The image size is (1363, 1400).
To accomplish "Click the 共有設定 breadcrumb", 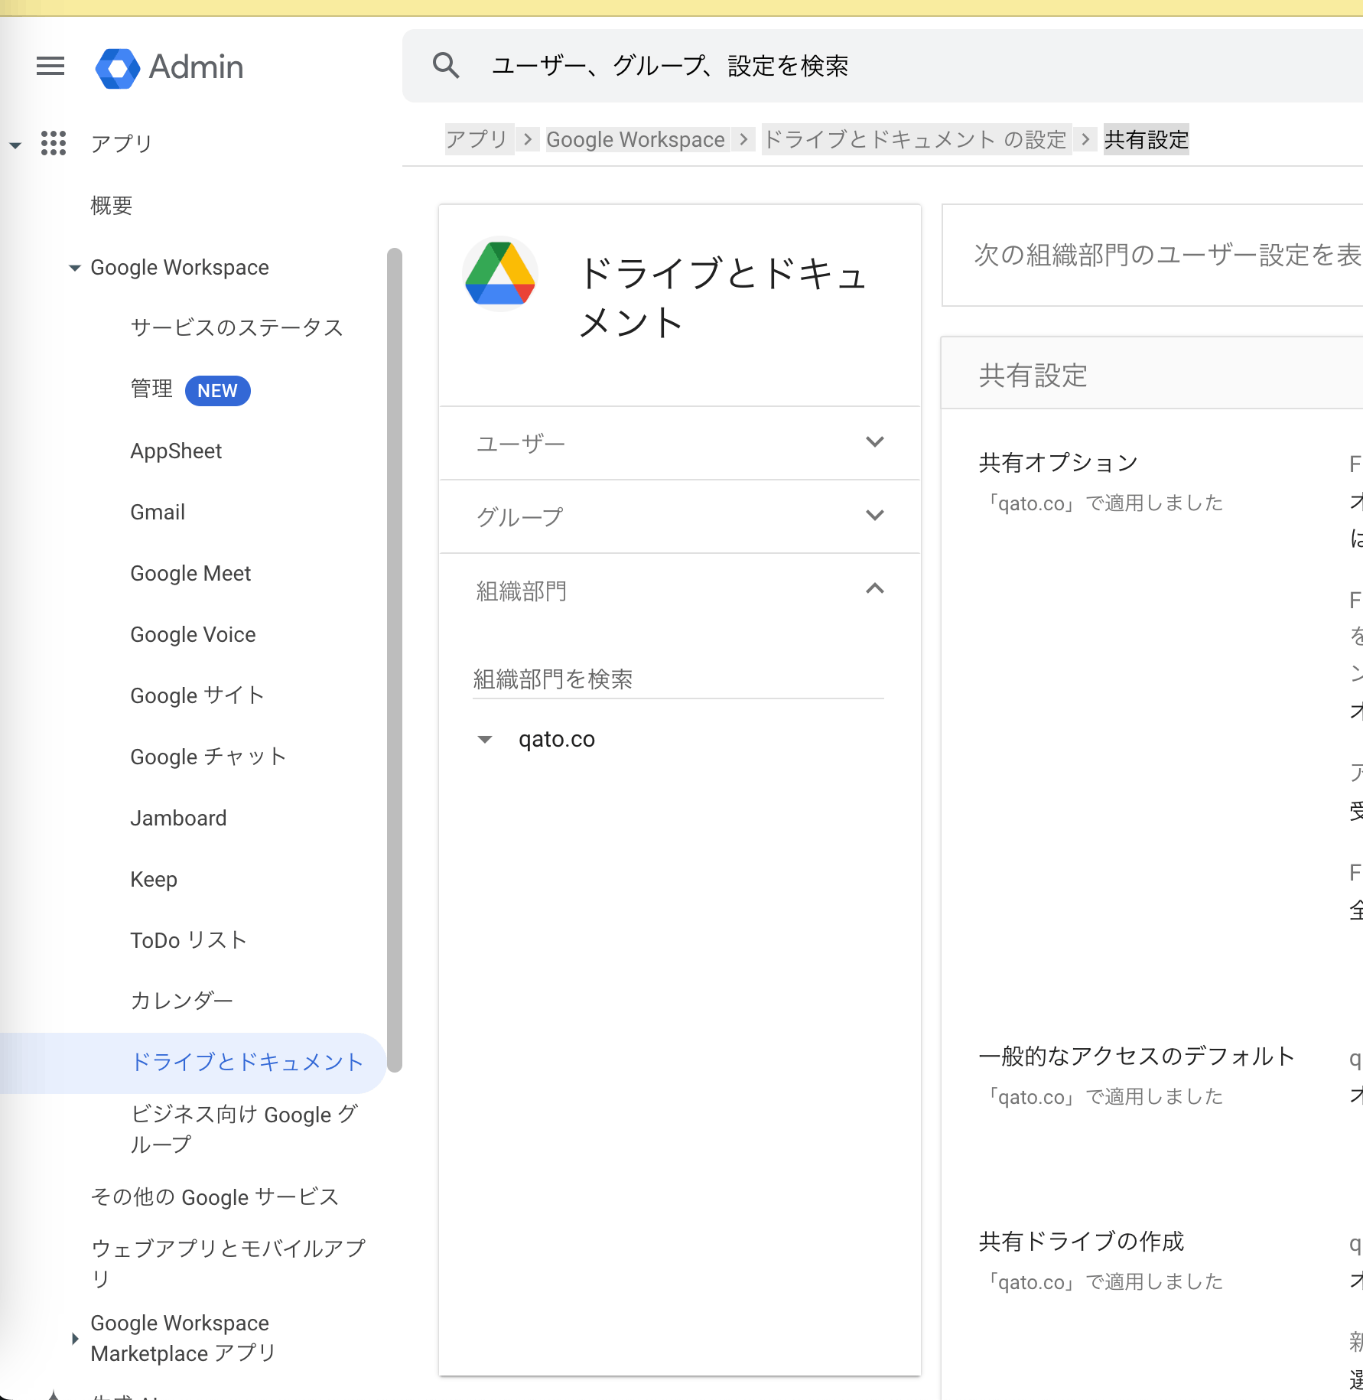I will [x=1146, y=139].
